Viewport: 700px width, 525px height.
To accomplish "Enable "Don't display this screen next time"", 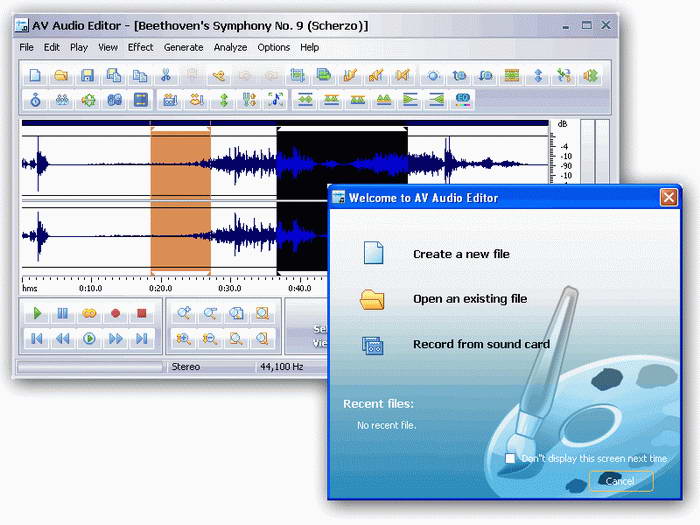I will (510, 458).
